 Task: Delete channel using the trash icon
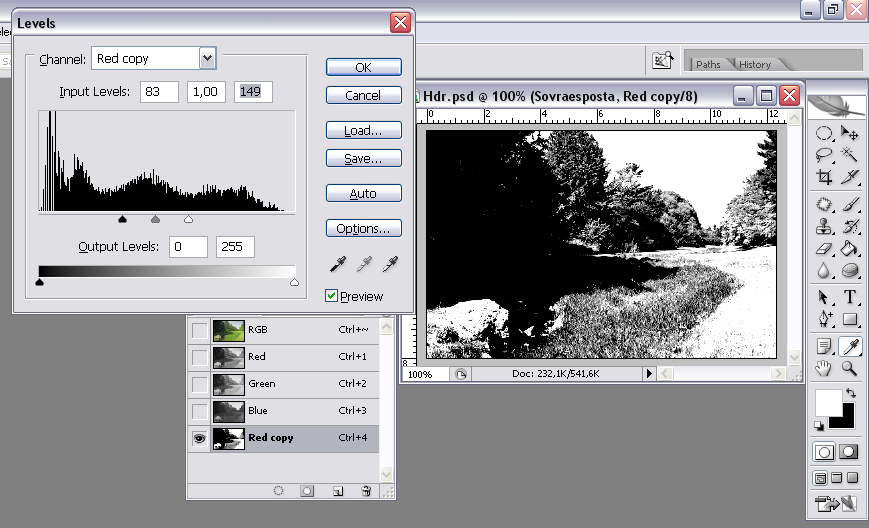point(366,491)
